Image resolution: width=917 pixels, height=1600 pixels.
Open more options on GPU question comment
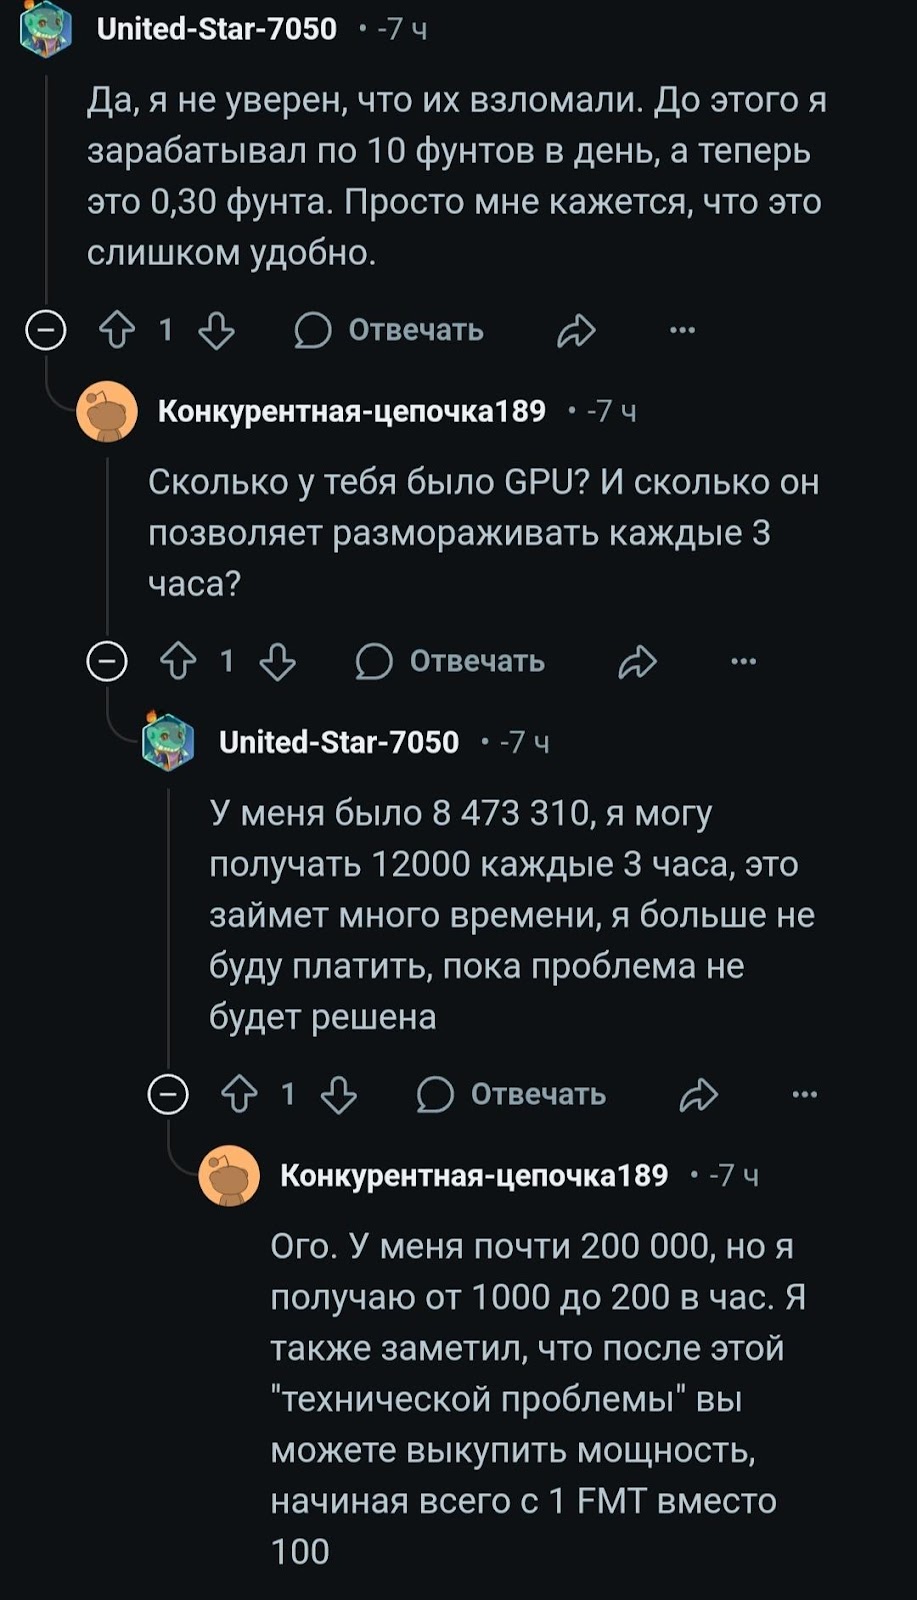pyautogui.click(x=743, y=661)
